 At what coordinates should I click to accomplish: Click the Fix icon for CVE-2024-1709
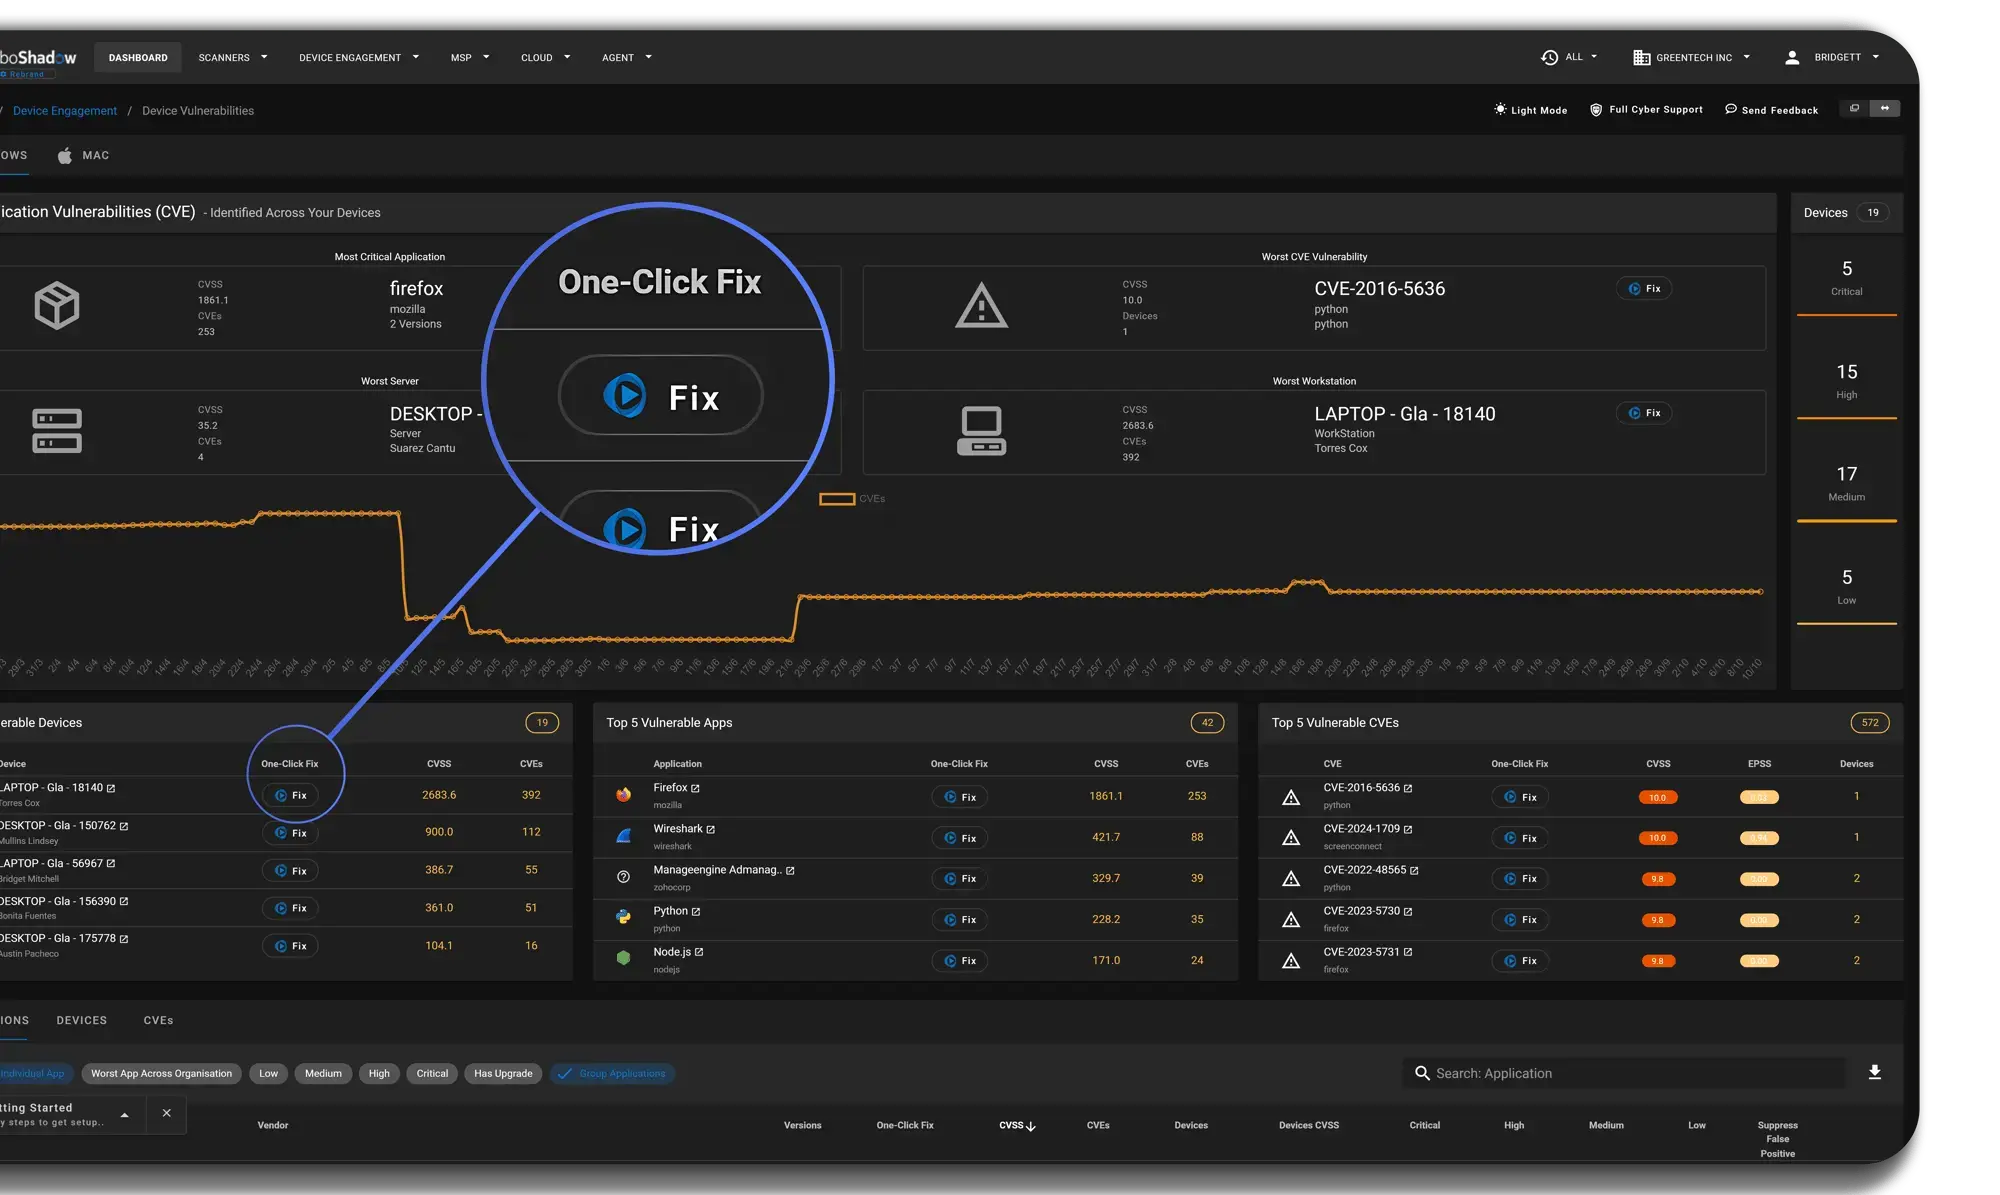tap(1521, 835)
